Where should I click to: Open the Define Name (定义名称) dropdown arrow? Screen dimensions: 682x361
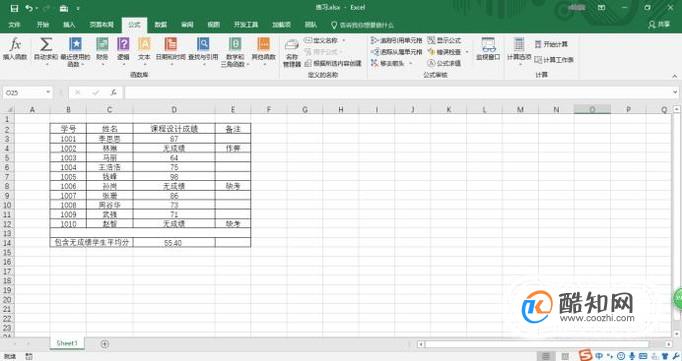[x=344, y=40]
